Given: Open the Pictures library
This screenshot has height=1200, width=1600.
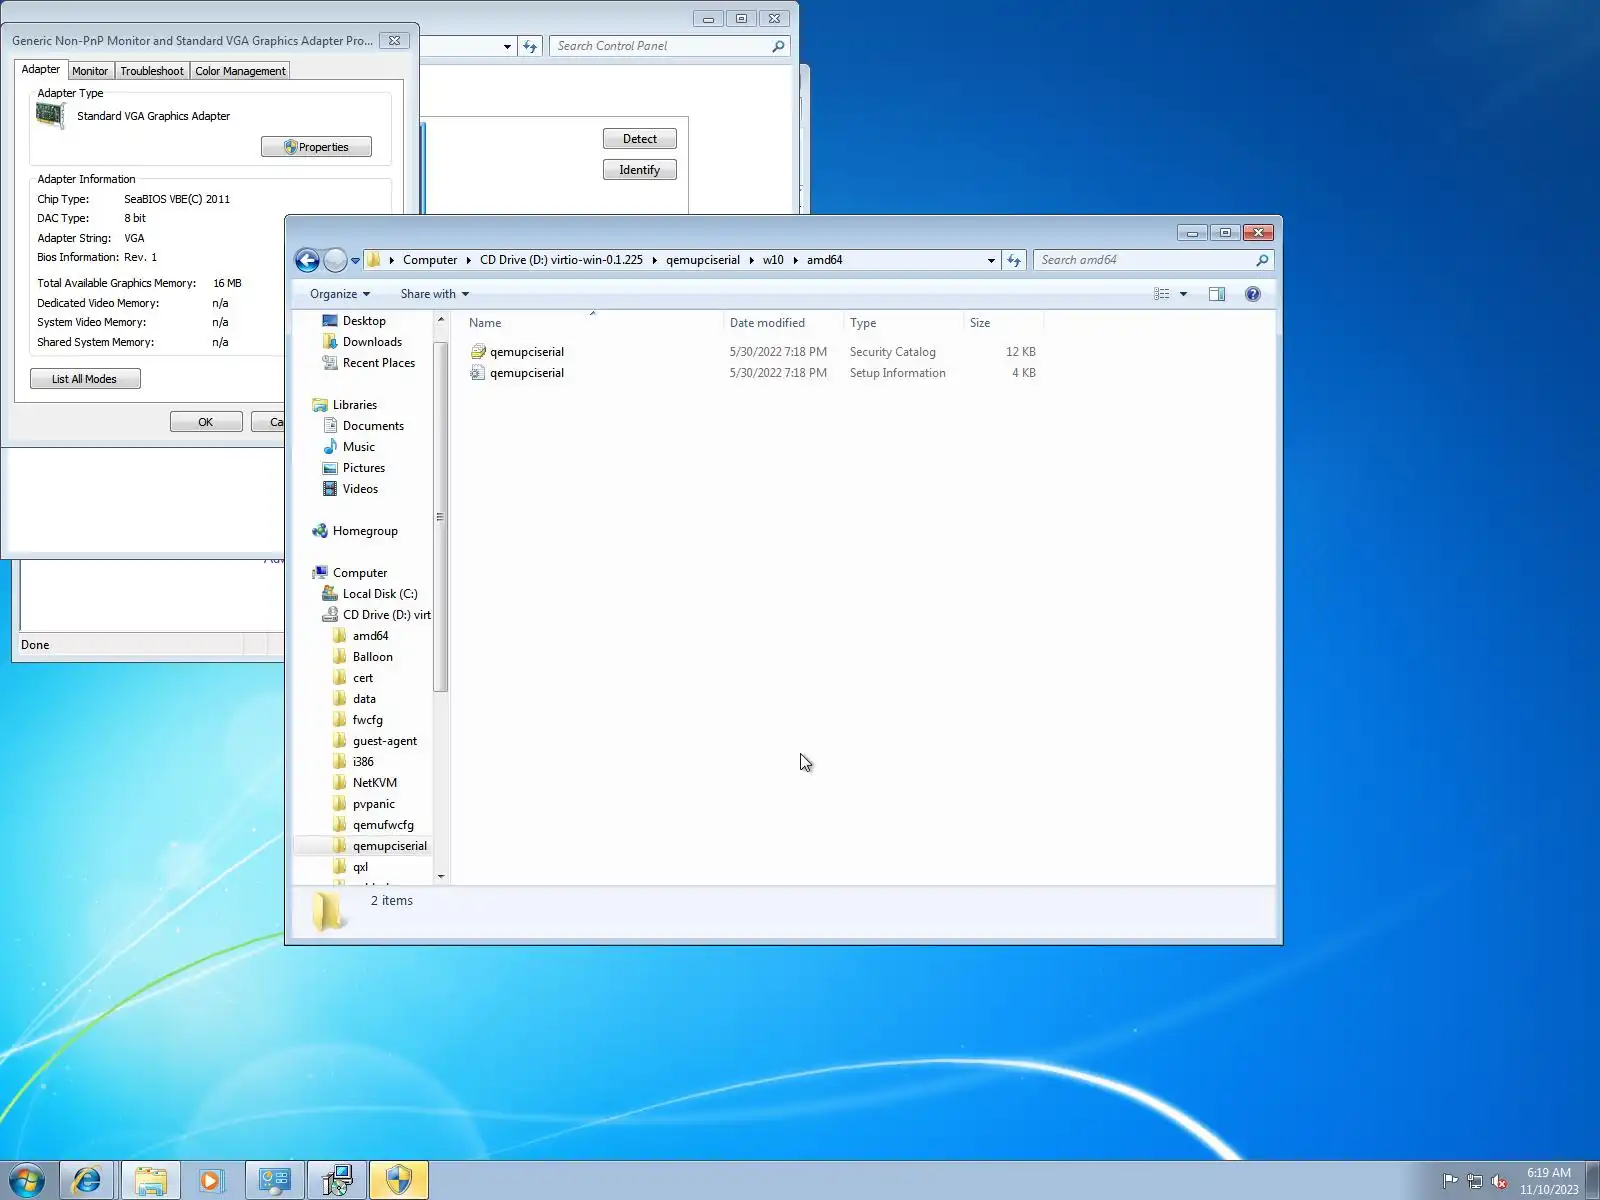Looking at the screenshot, I should point(354,468).
